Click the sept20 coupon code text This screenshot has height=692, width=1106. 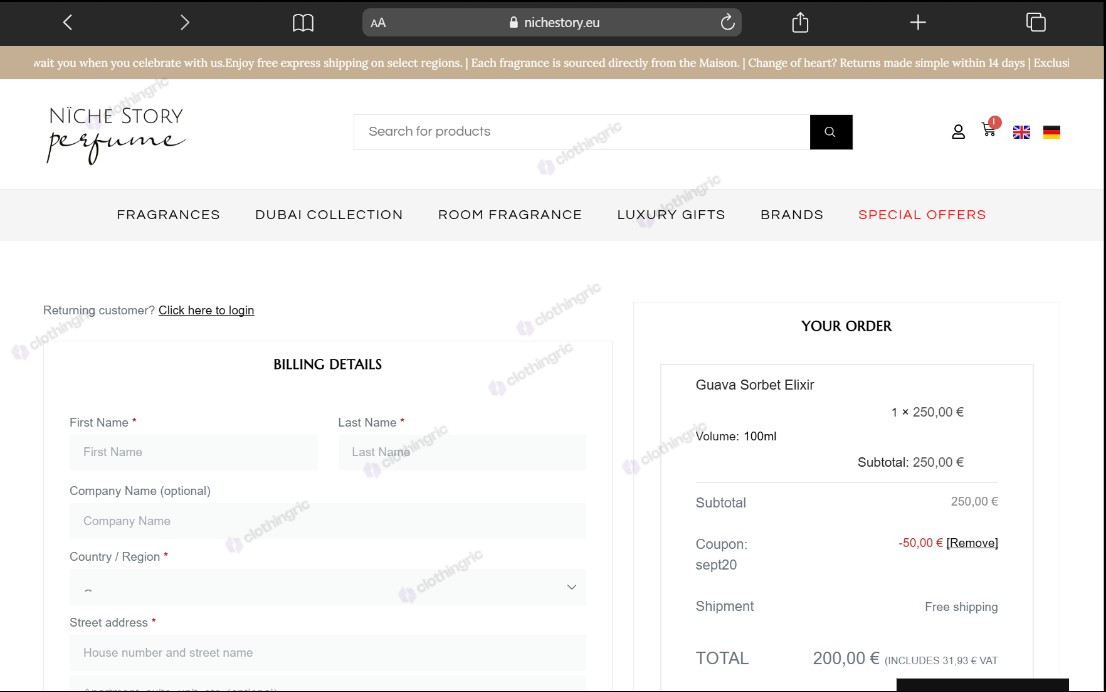click(x=716, y=565)
